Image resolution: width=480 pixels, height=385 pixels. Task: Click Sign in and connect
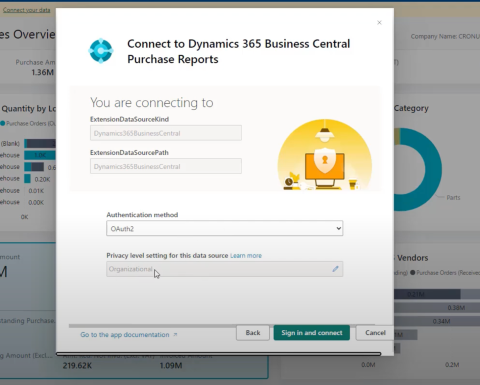coord(312,333)
